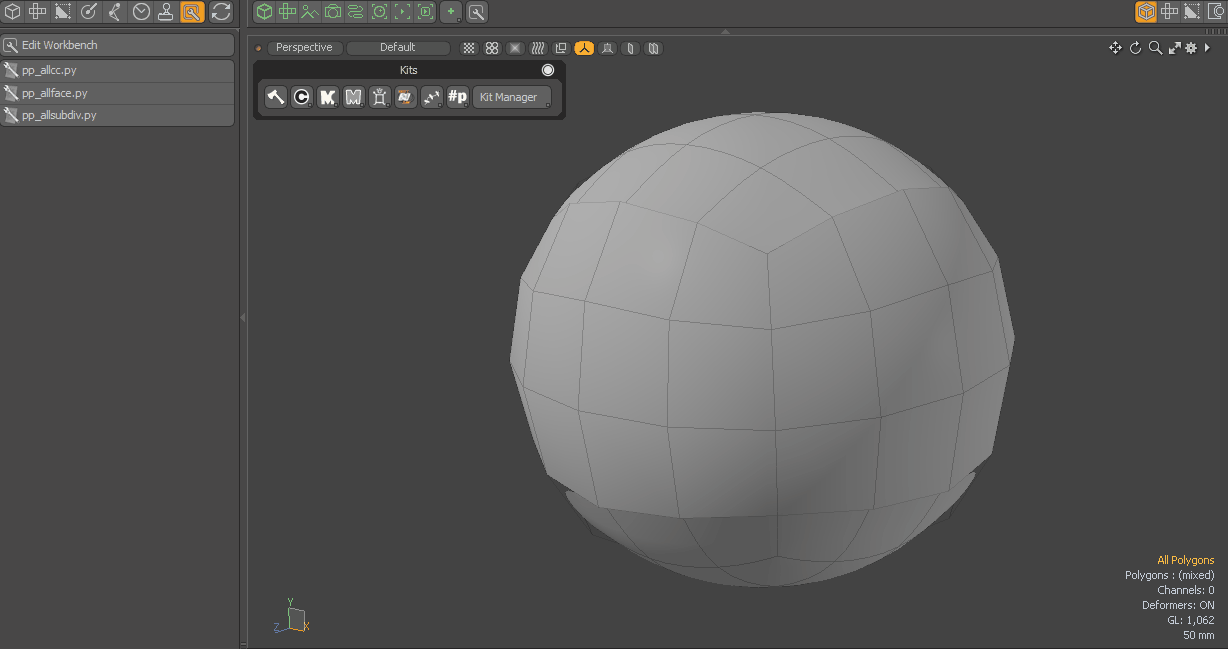The image size is (1228, 649).
Task: Click the small orange dot beside Perspective
Action: click(258, 48)
